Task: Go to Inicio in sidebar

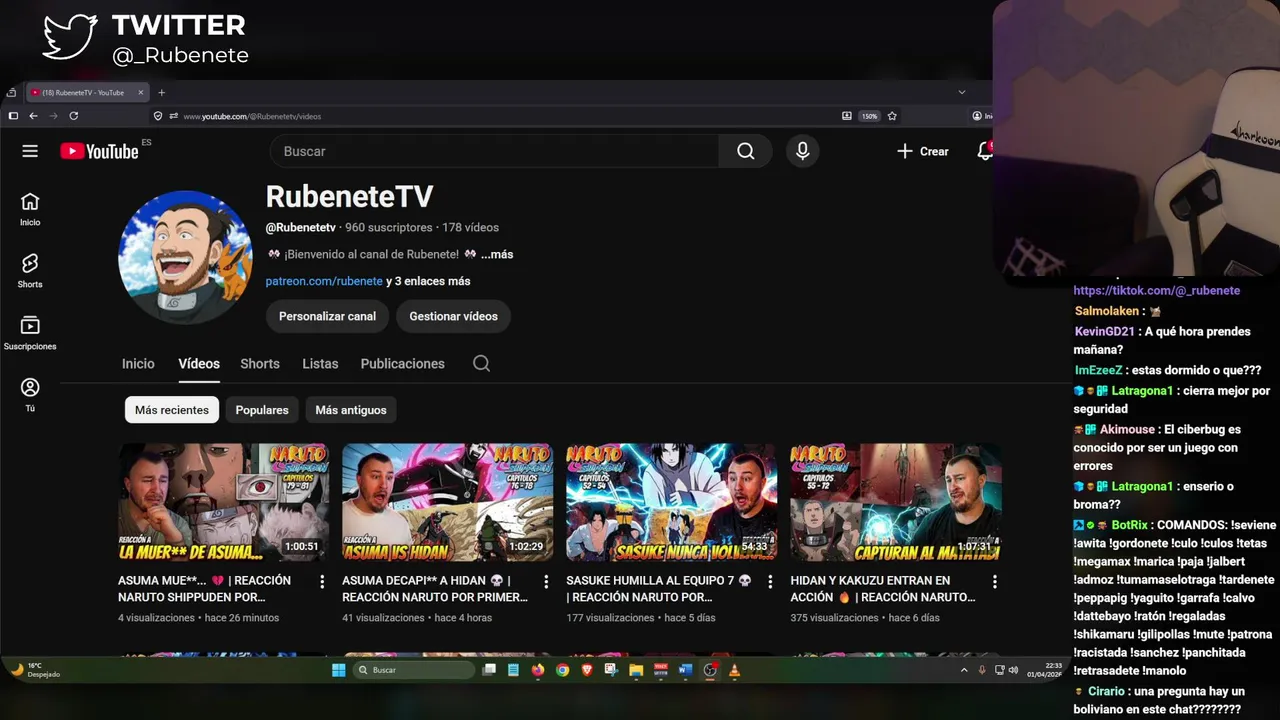Action: pos(30,209)
